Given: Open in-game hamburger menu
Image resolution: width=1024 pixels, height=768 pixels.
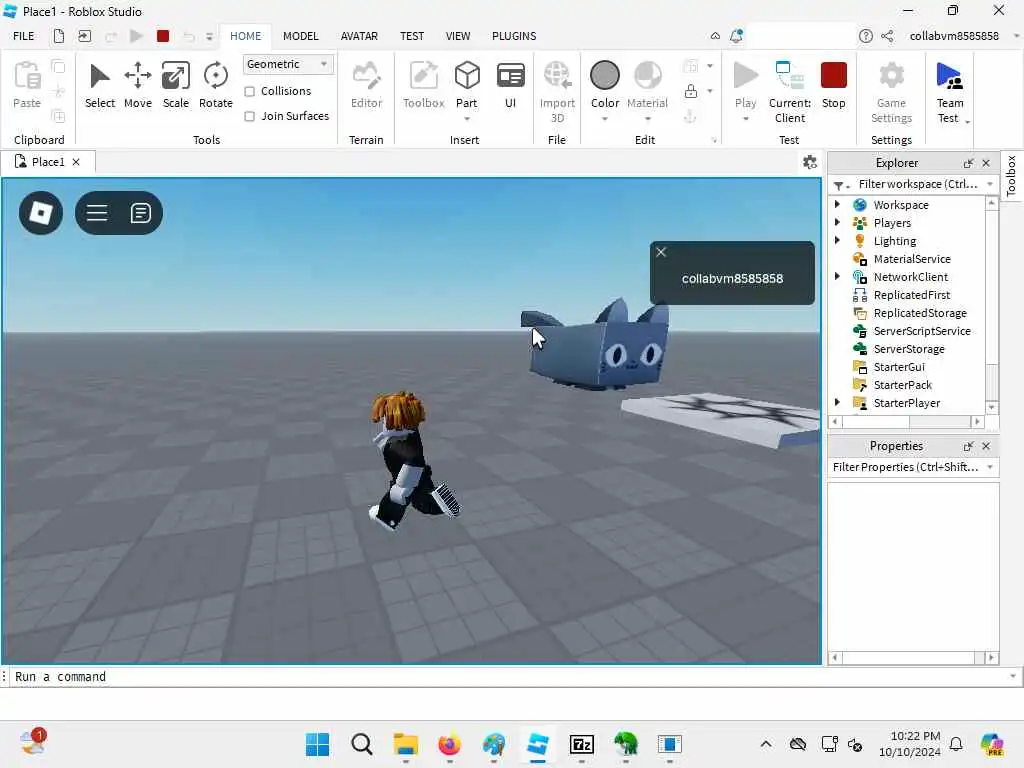Looking at the screenshot, I should pos(97,213).
